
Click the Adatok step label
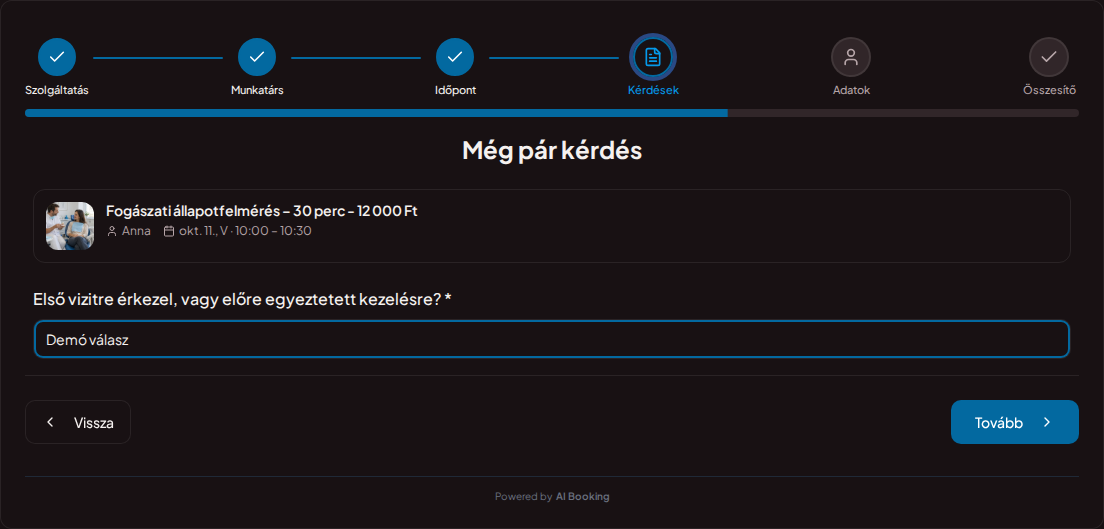pyautogui.click(x=851, y=90)
